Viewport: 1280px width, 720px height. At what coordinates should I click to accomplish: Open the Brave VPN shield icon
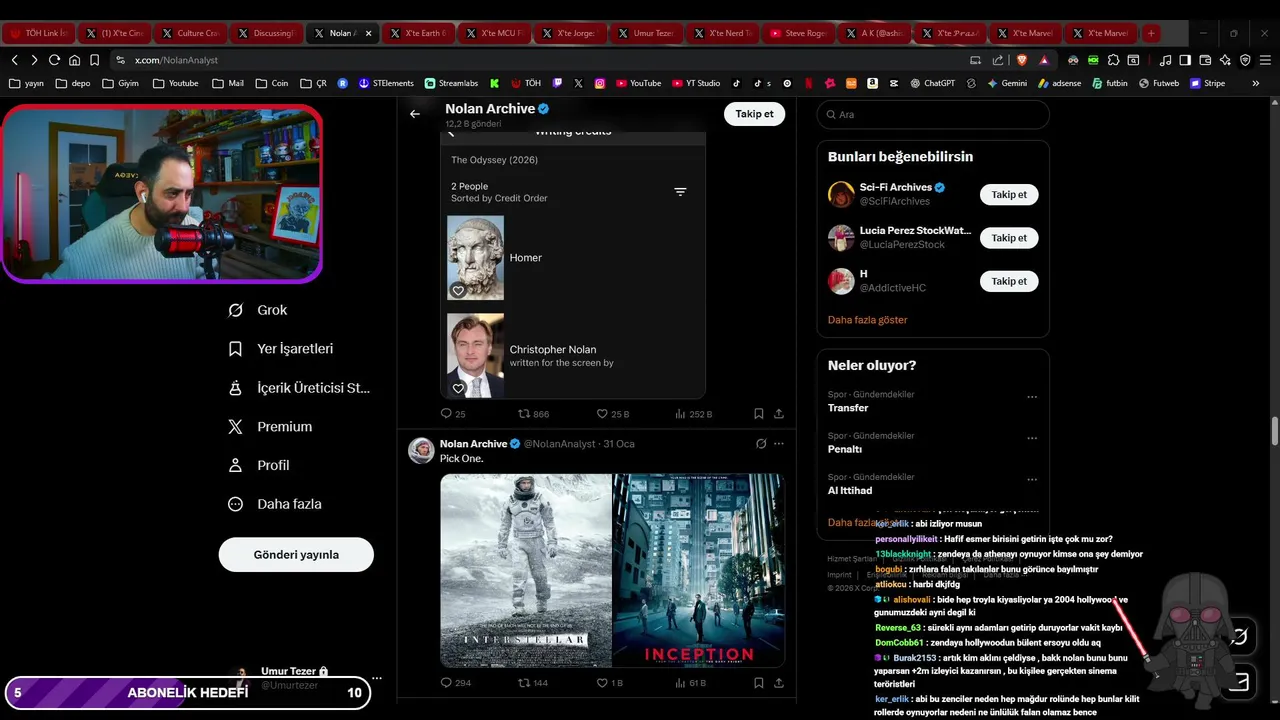click(x=1245, y=60)
